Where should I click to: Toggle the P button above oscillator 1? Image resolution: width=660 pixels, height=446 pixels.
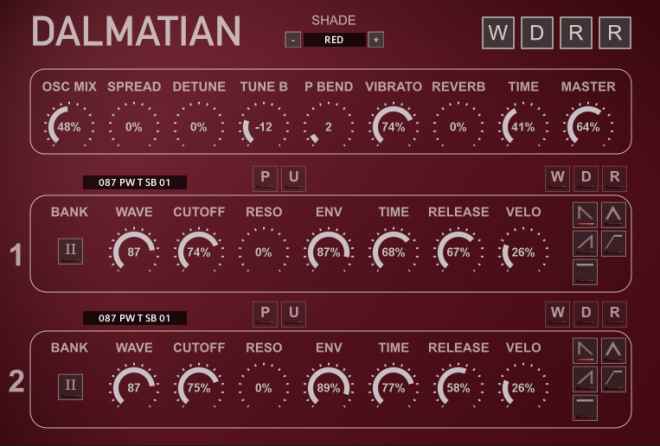[x=266, y=178]
